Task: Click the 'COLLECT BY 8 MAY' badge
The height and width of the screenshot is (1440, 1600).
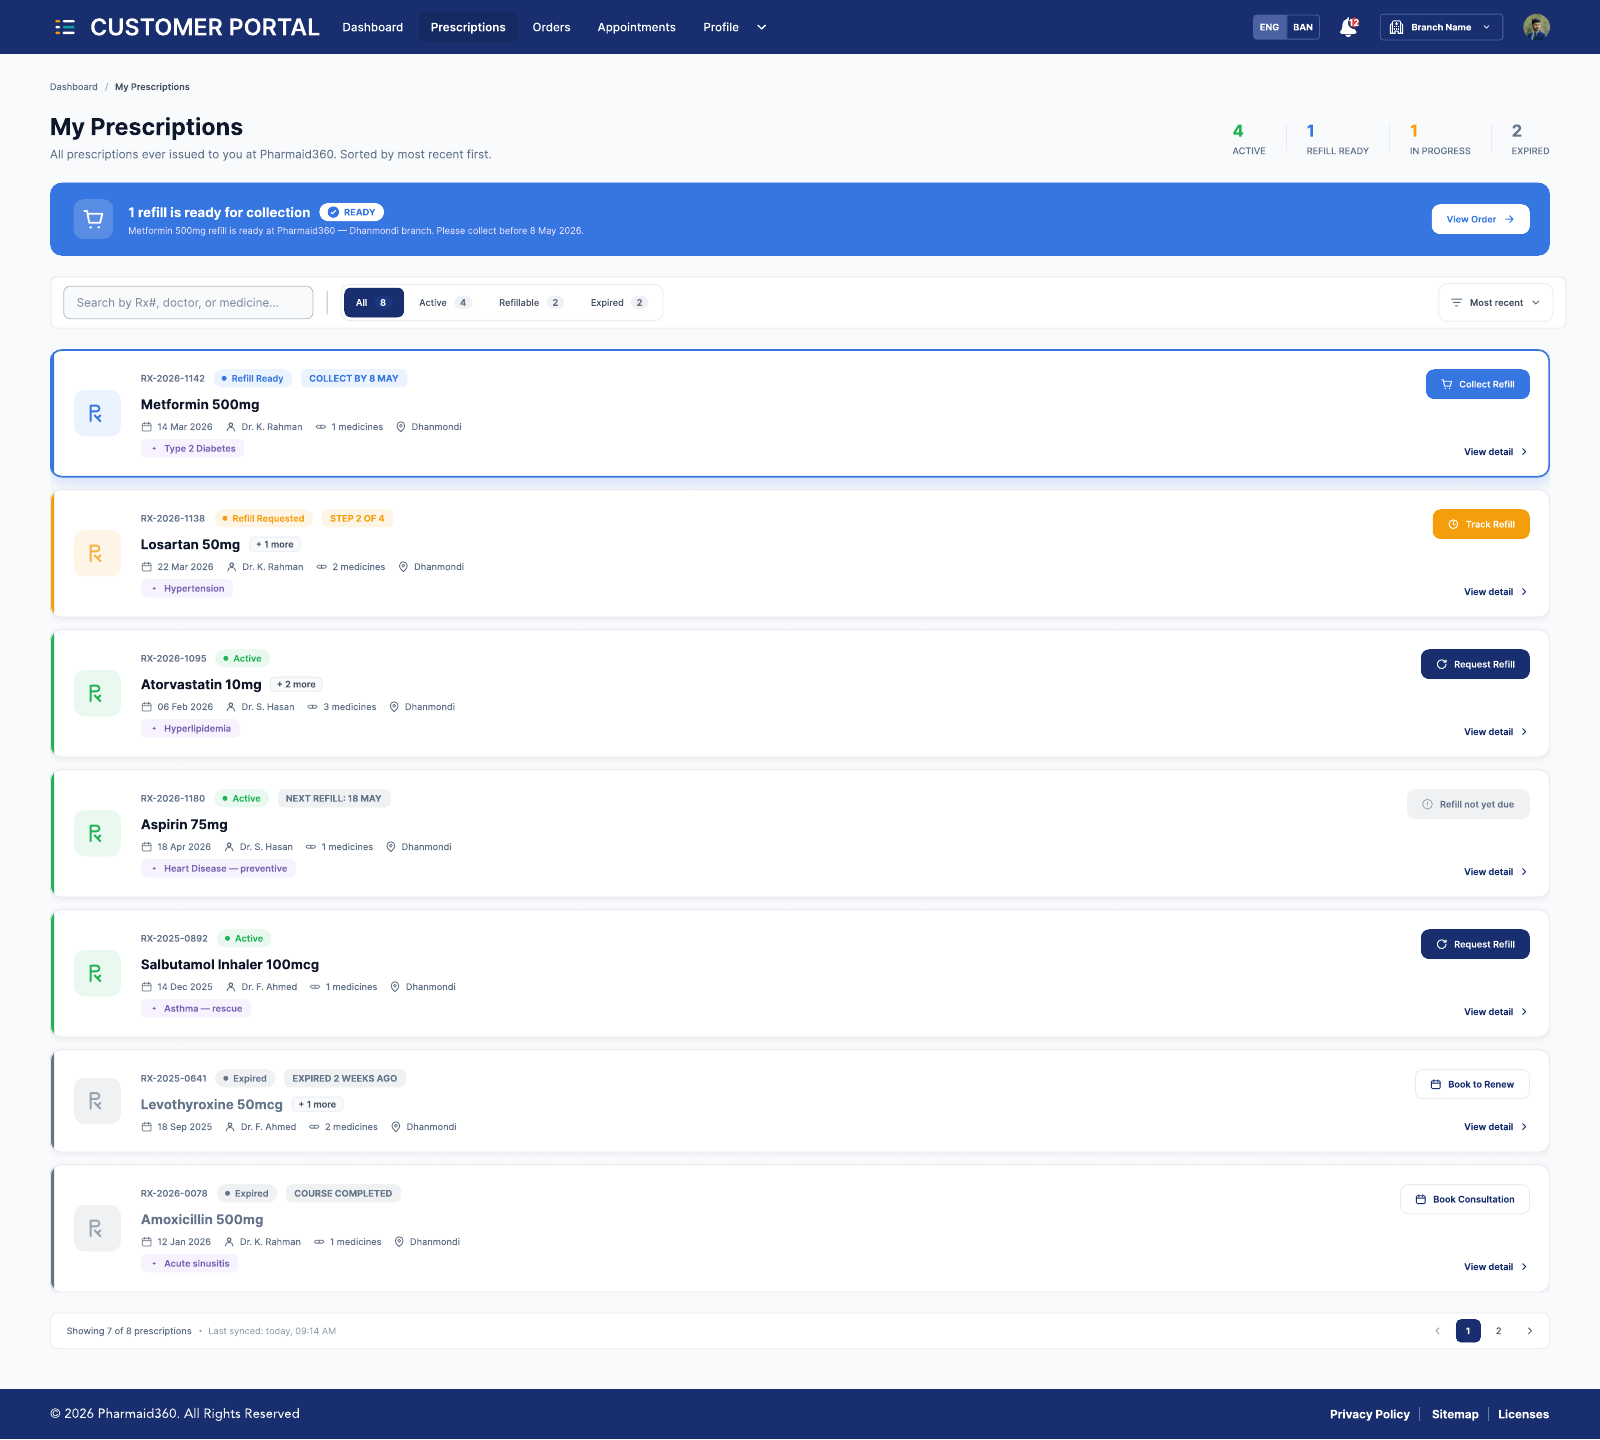Action: point(354,379)
